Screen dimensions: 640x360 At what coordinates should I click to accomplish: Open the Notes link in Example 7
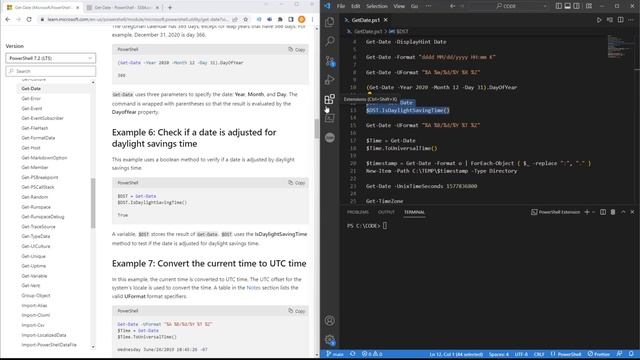coord(253,288)
